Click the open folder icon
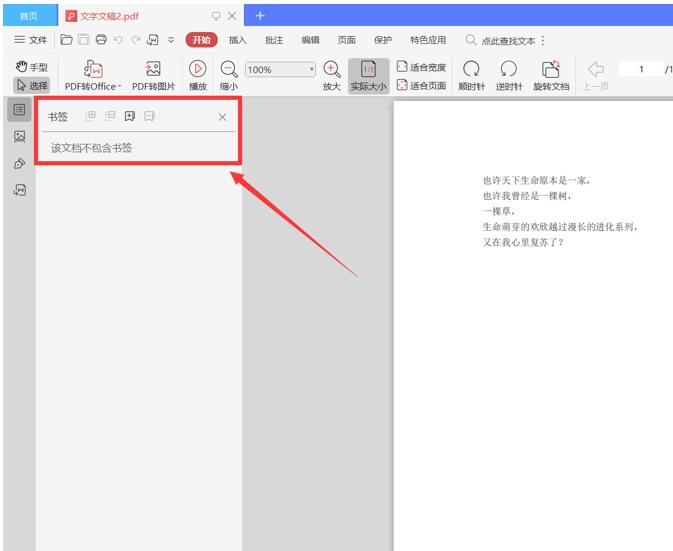The image size is (673, 551). click(66, 40)
